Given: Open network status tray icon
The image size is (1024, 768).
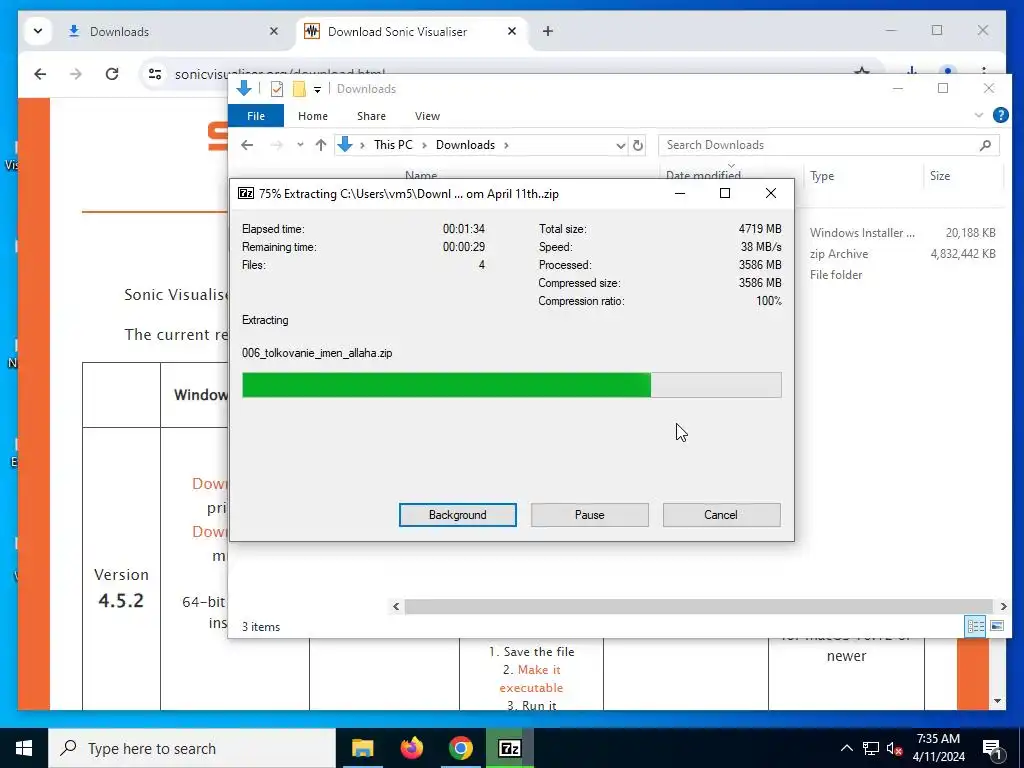Looking at the screenshot, I should (871, 748).
